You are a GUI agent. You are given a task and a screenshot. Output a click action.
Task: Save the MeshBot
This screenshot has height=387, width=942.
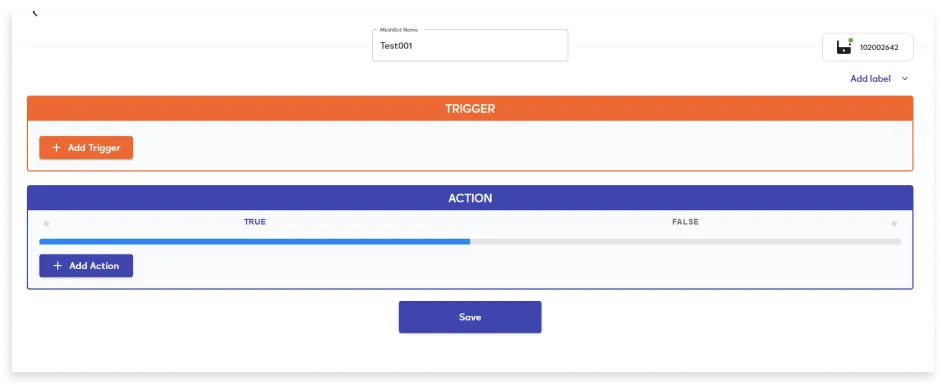point(470,317)
